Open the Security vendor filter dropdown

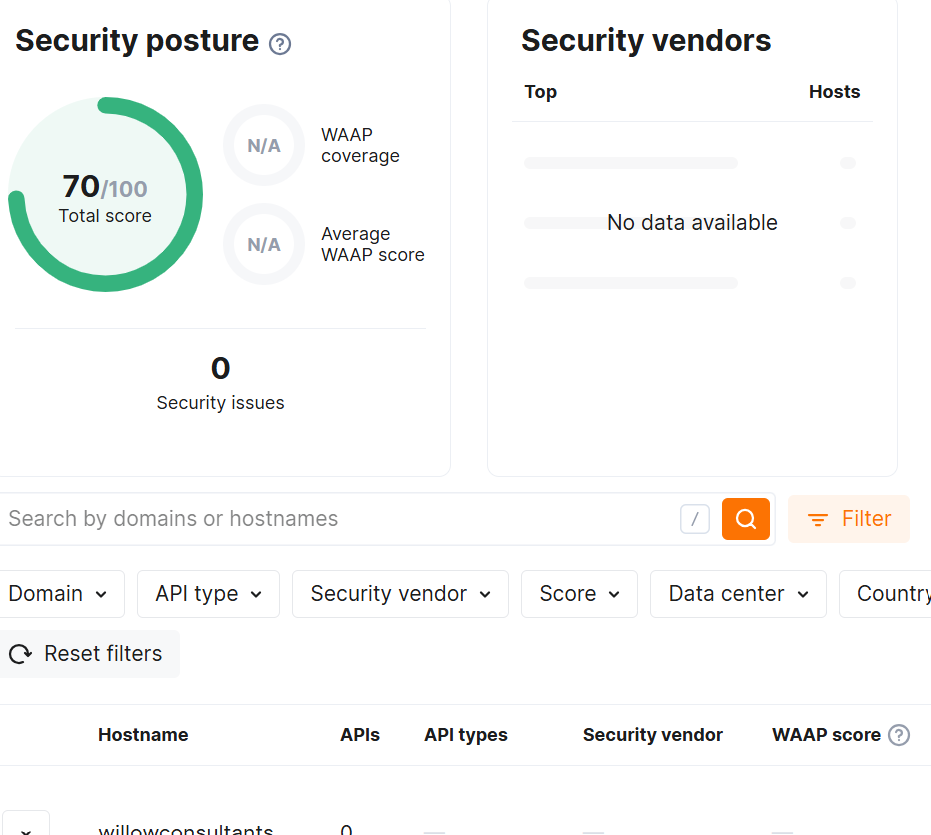400,593
